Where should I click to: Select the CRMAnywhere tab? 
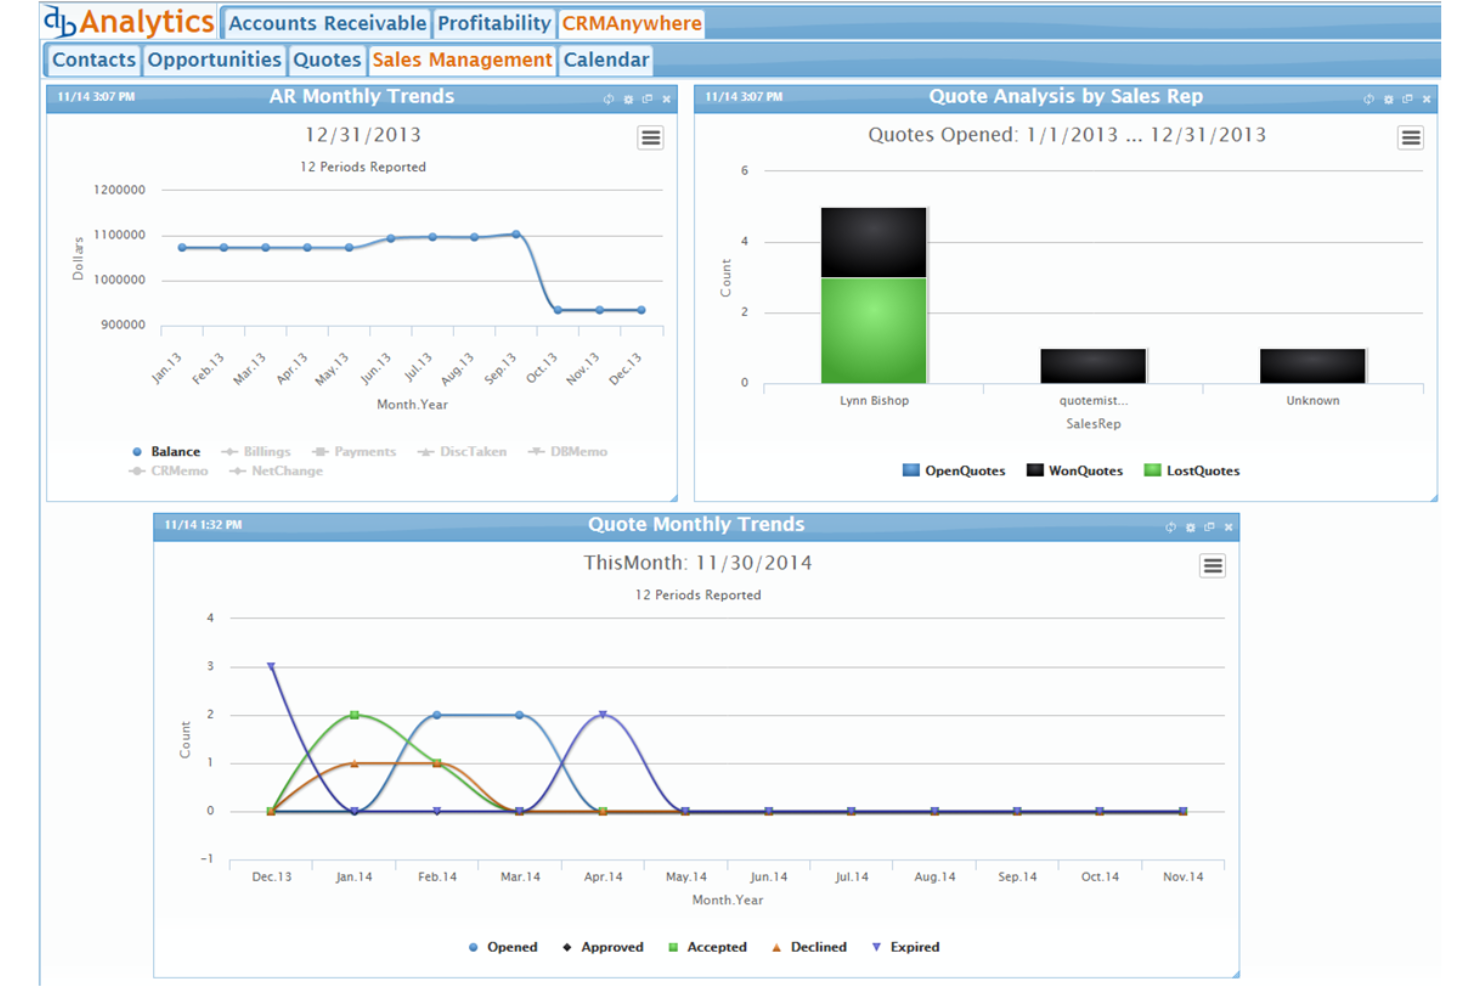[631, 23]
